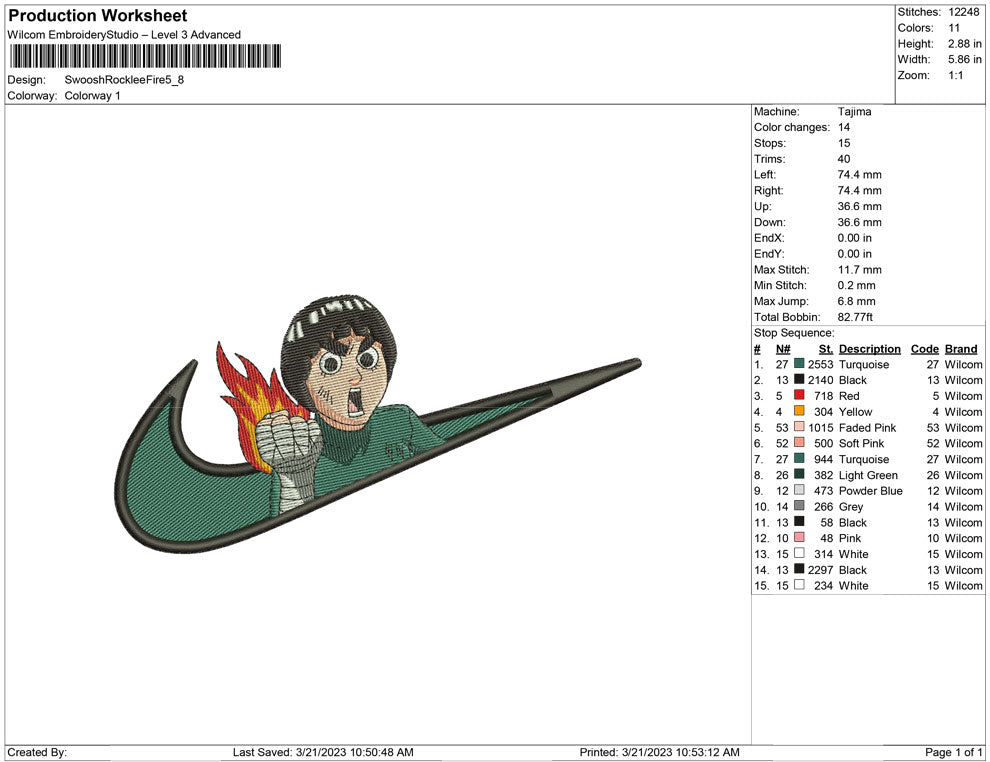Click the Powder Blue description text
This screenshot has width=990, height=762.
870,491
